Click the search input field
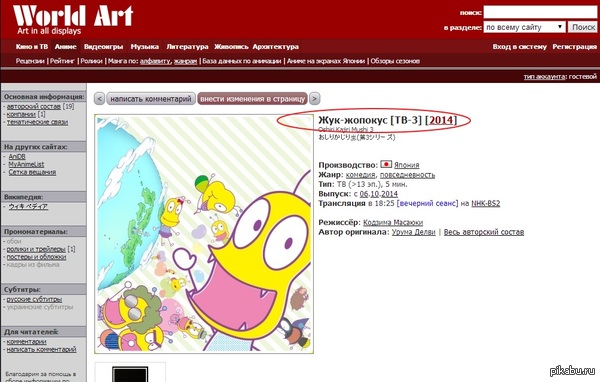The height and width of the screenshot is (382, 600). 541,12
